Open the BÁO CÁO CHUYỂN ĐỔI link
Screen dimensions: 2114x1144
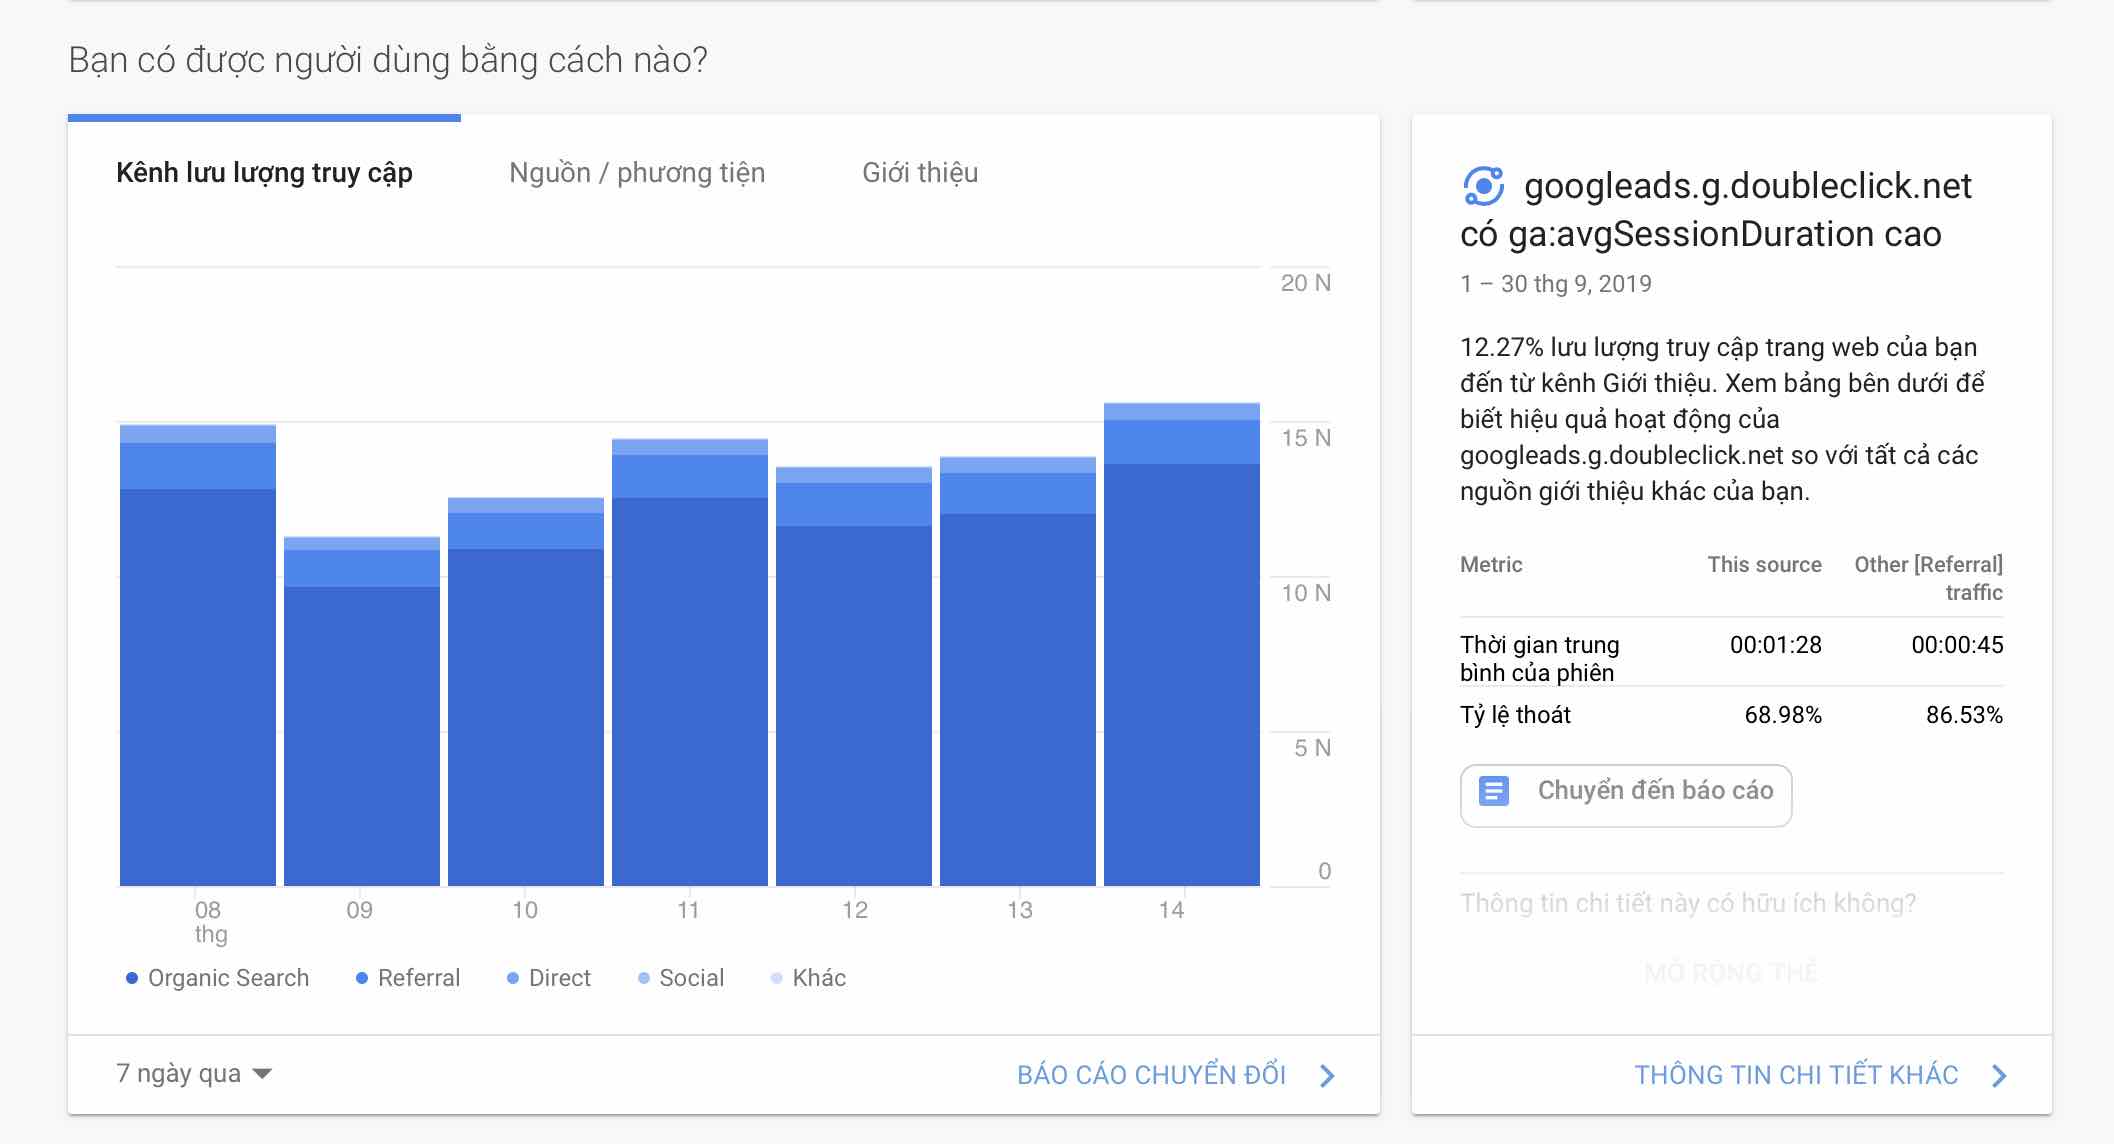1151,1075
